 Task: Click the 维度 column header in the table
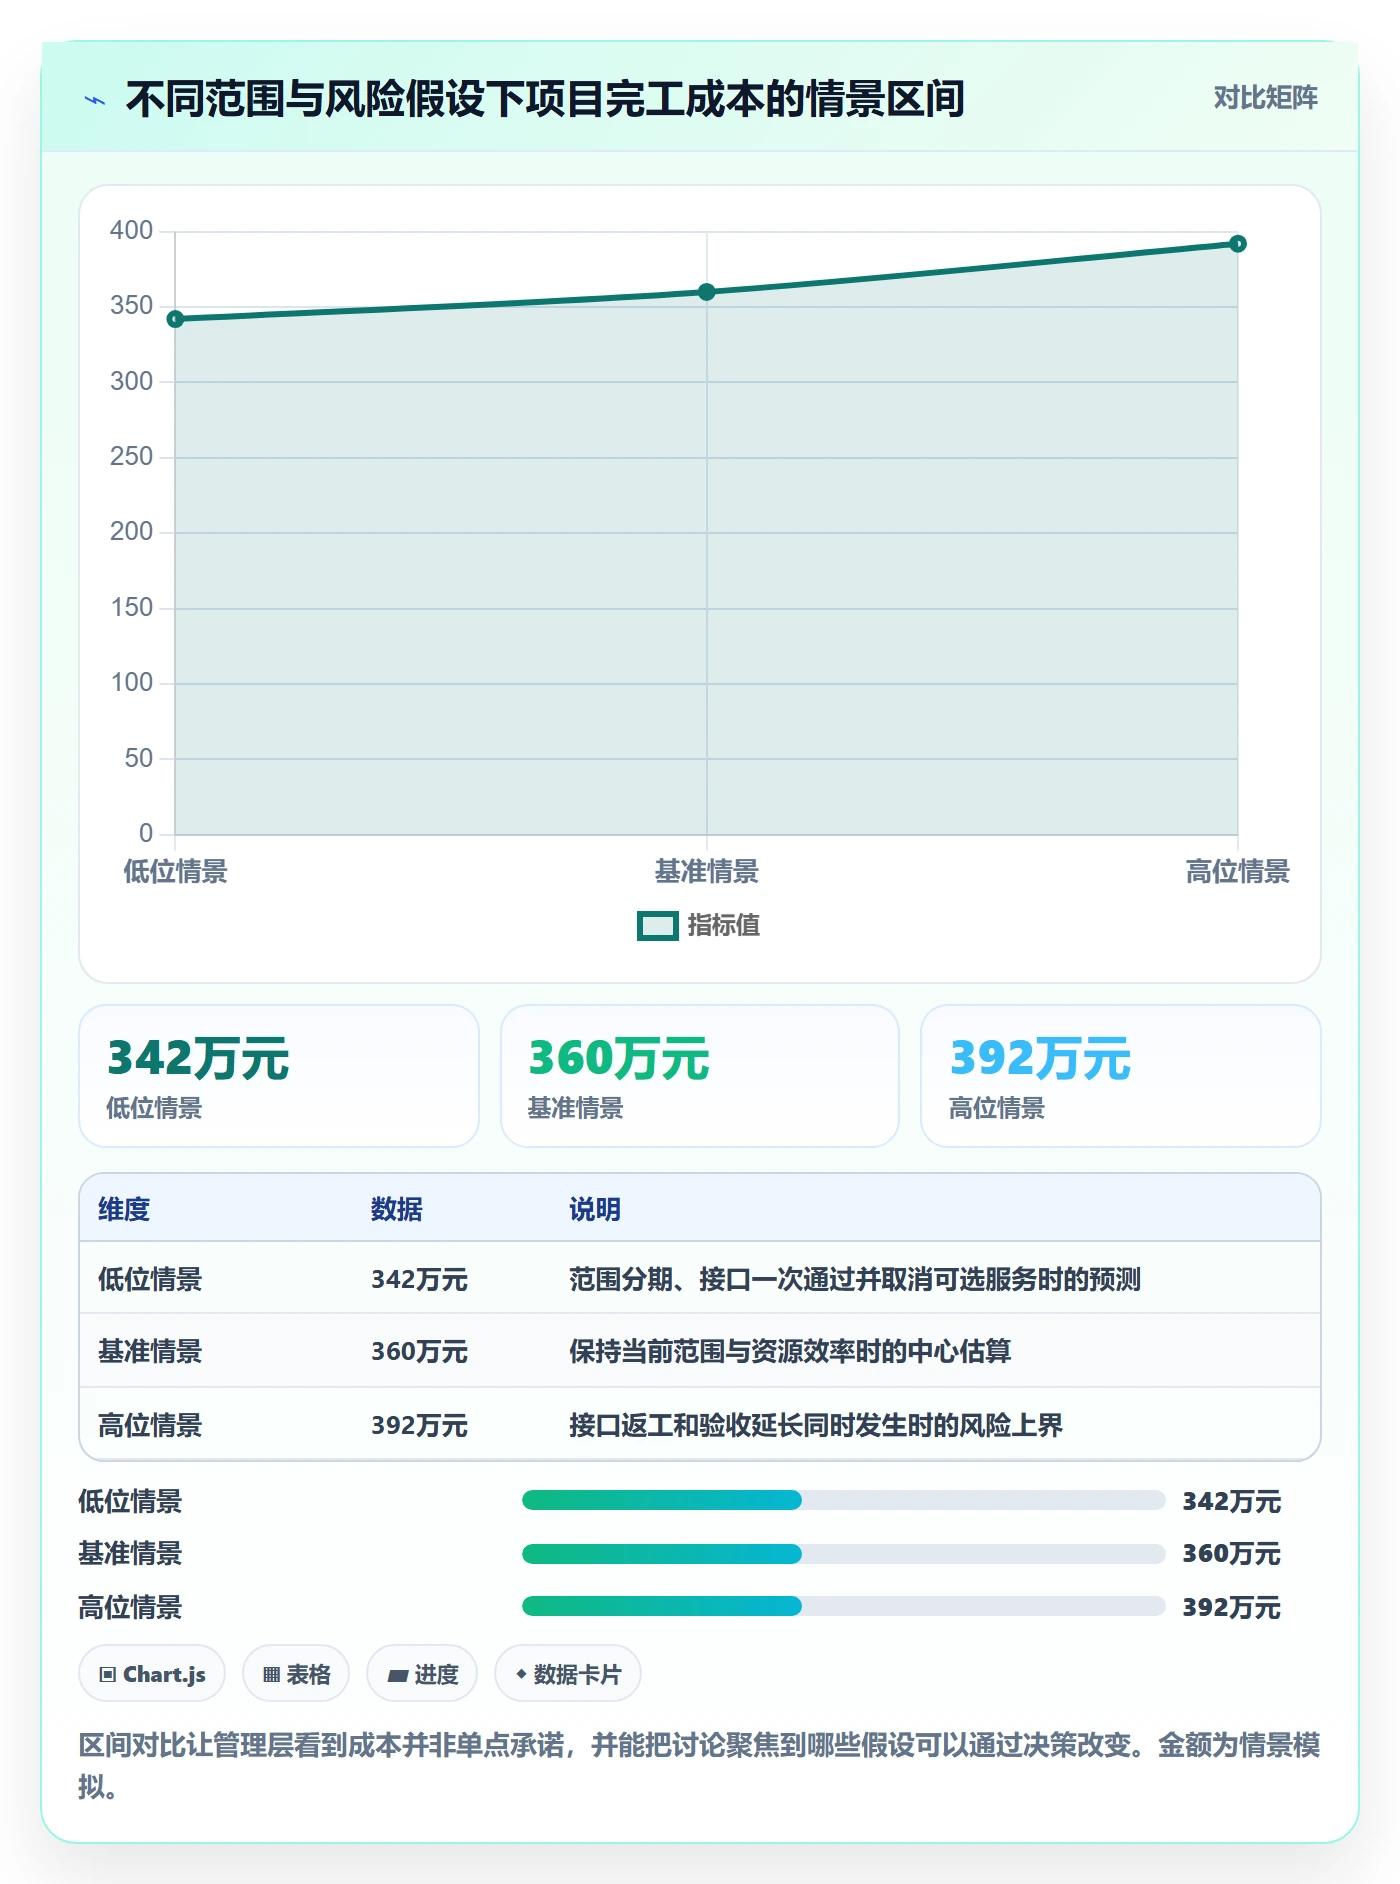point(124,1210)
